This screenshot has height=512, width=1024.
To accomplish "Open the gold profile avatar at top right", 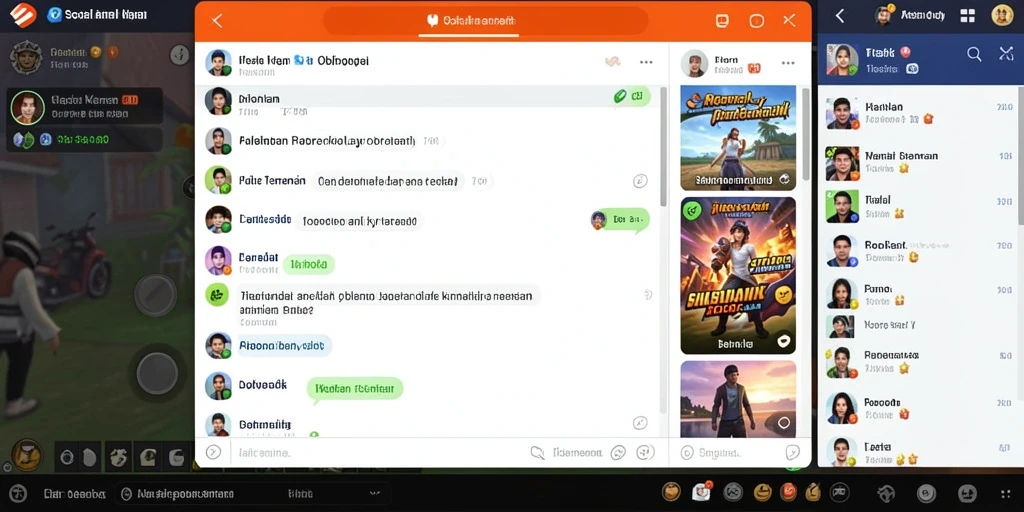I will [x=1002, y=15].
